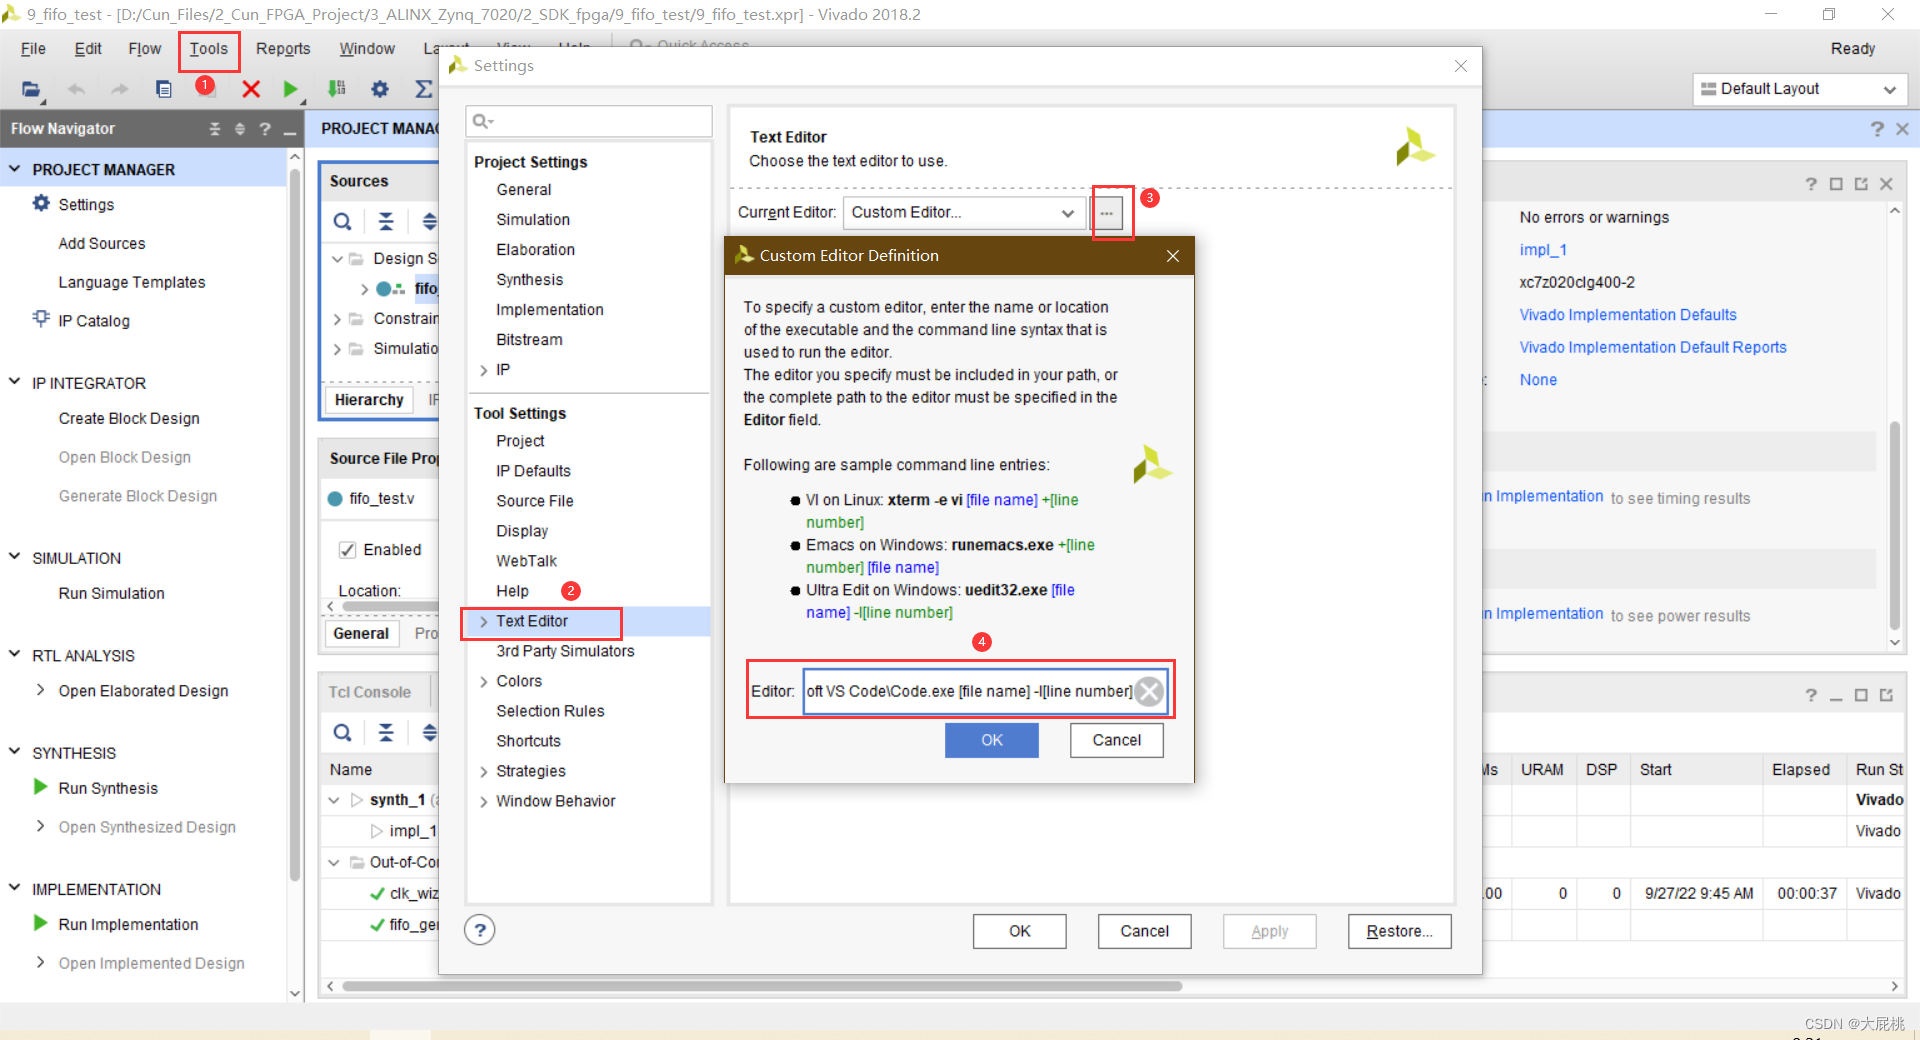Screen dimensions: 1920x1040
Task: Click Restore button in Settings dialog
Action: point(1399,931)
